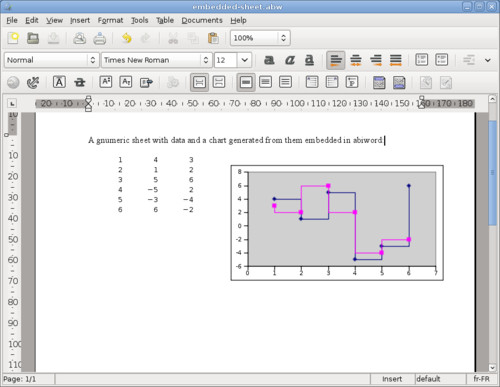Click the ruler tab-type selector box
The width and height of the screenshot is (500, 387).
12,103
